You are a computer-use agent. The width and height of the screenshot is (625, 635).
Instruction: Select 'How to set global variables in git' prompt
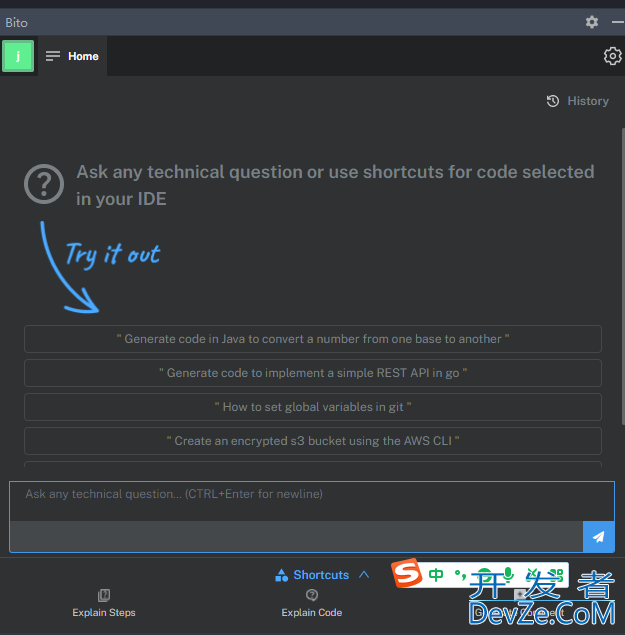(x=313, y=407)
